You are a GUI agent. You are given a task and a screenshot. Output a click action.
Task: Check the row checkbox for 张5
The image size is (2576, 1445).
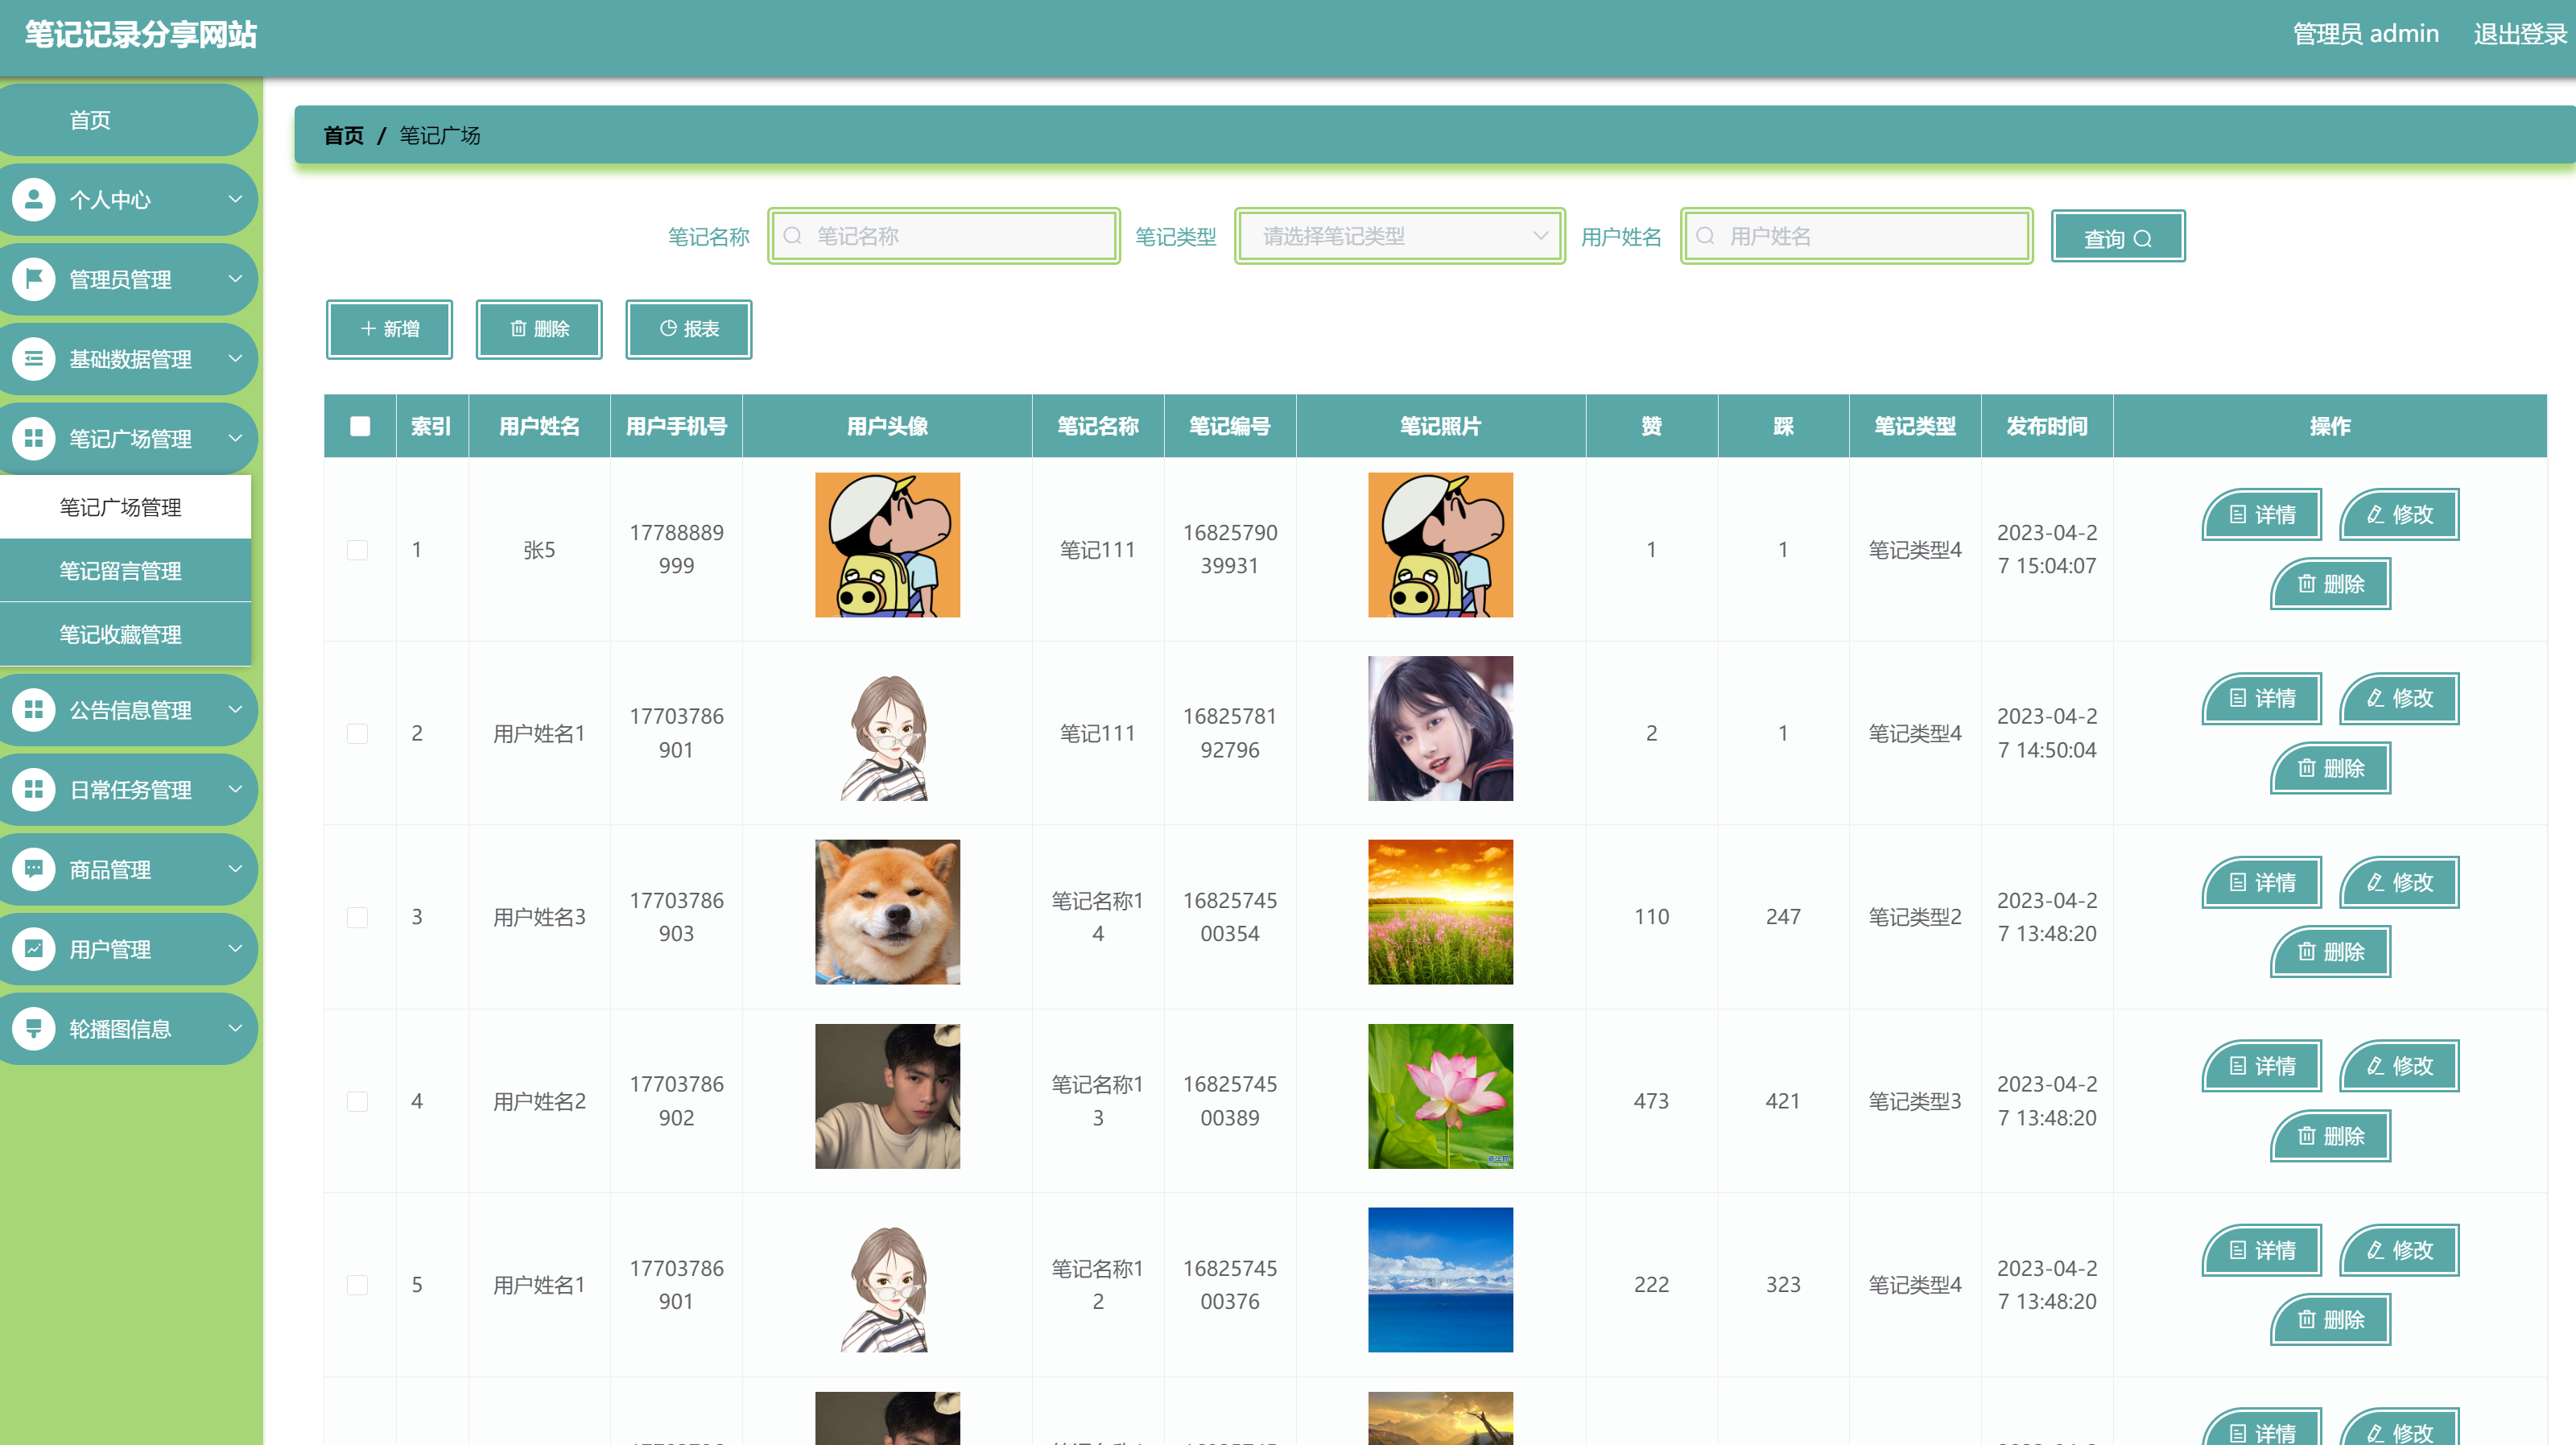357,550
